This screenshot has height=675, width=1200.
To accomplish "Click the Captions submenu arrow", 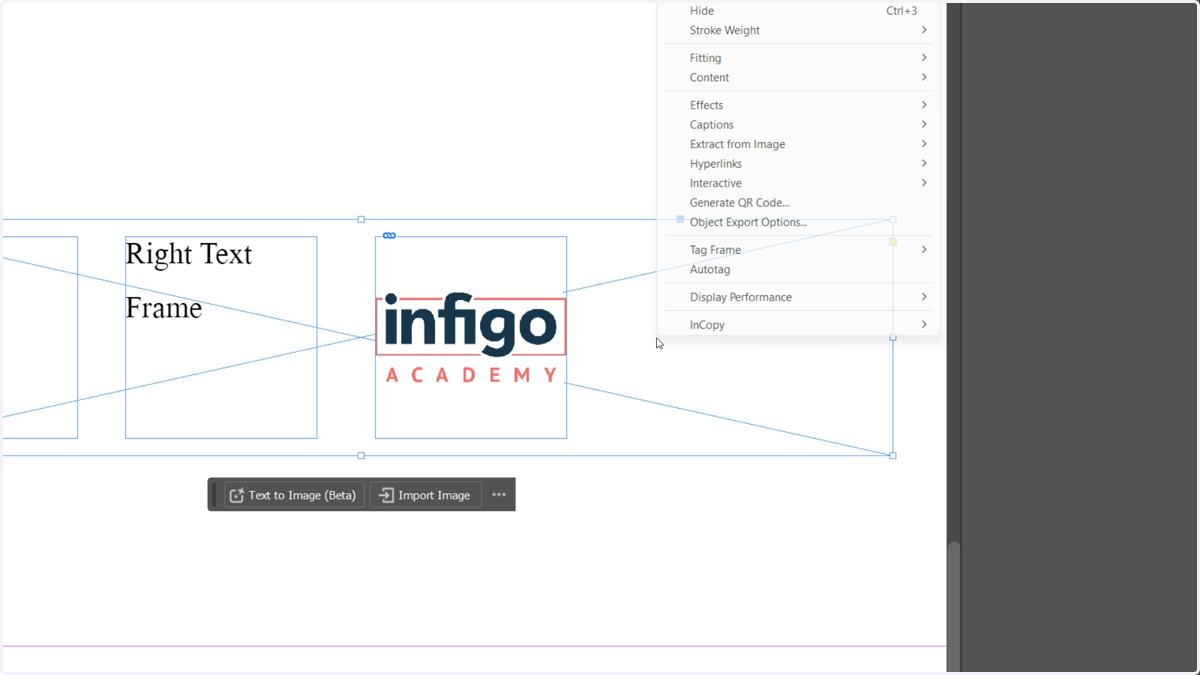I will point(924,125).
